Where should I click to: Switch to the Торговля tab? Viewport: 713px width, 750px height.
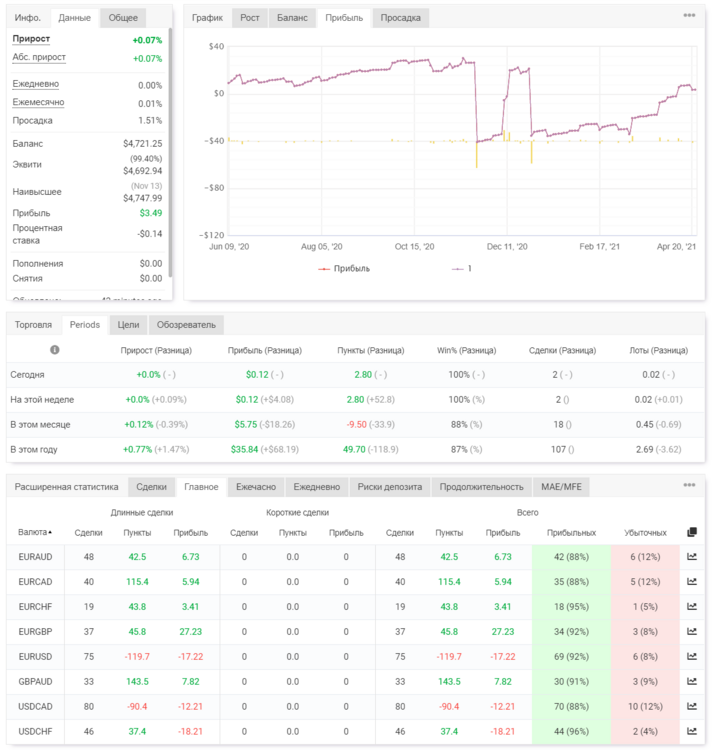[33, 325]
